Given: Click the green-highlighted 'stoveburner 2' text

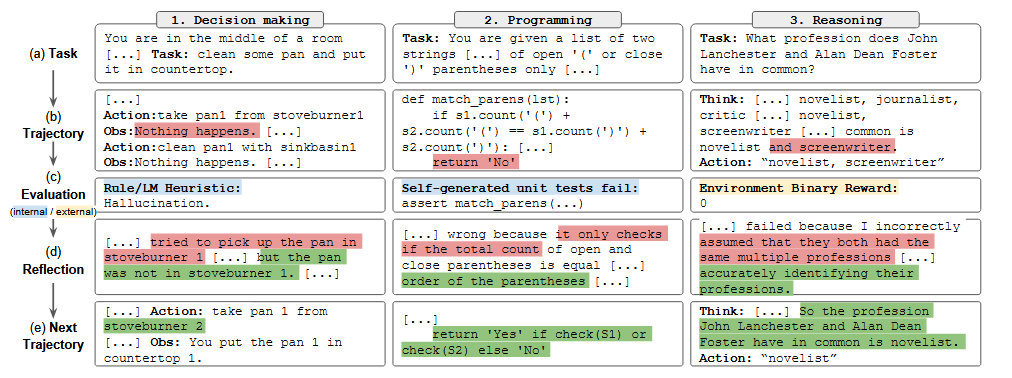Looking at the screenshot, I should click(155, 326).
